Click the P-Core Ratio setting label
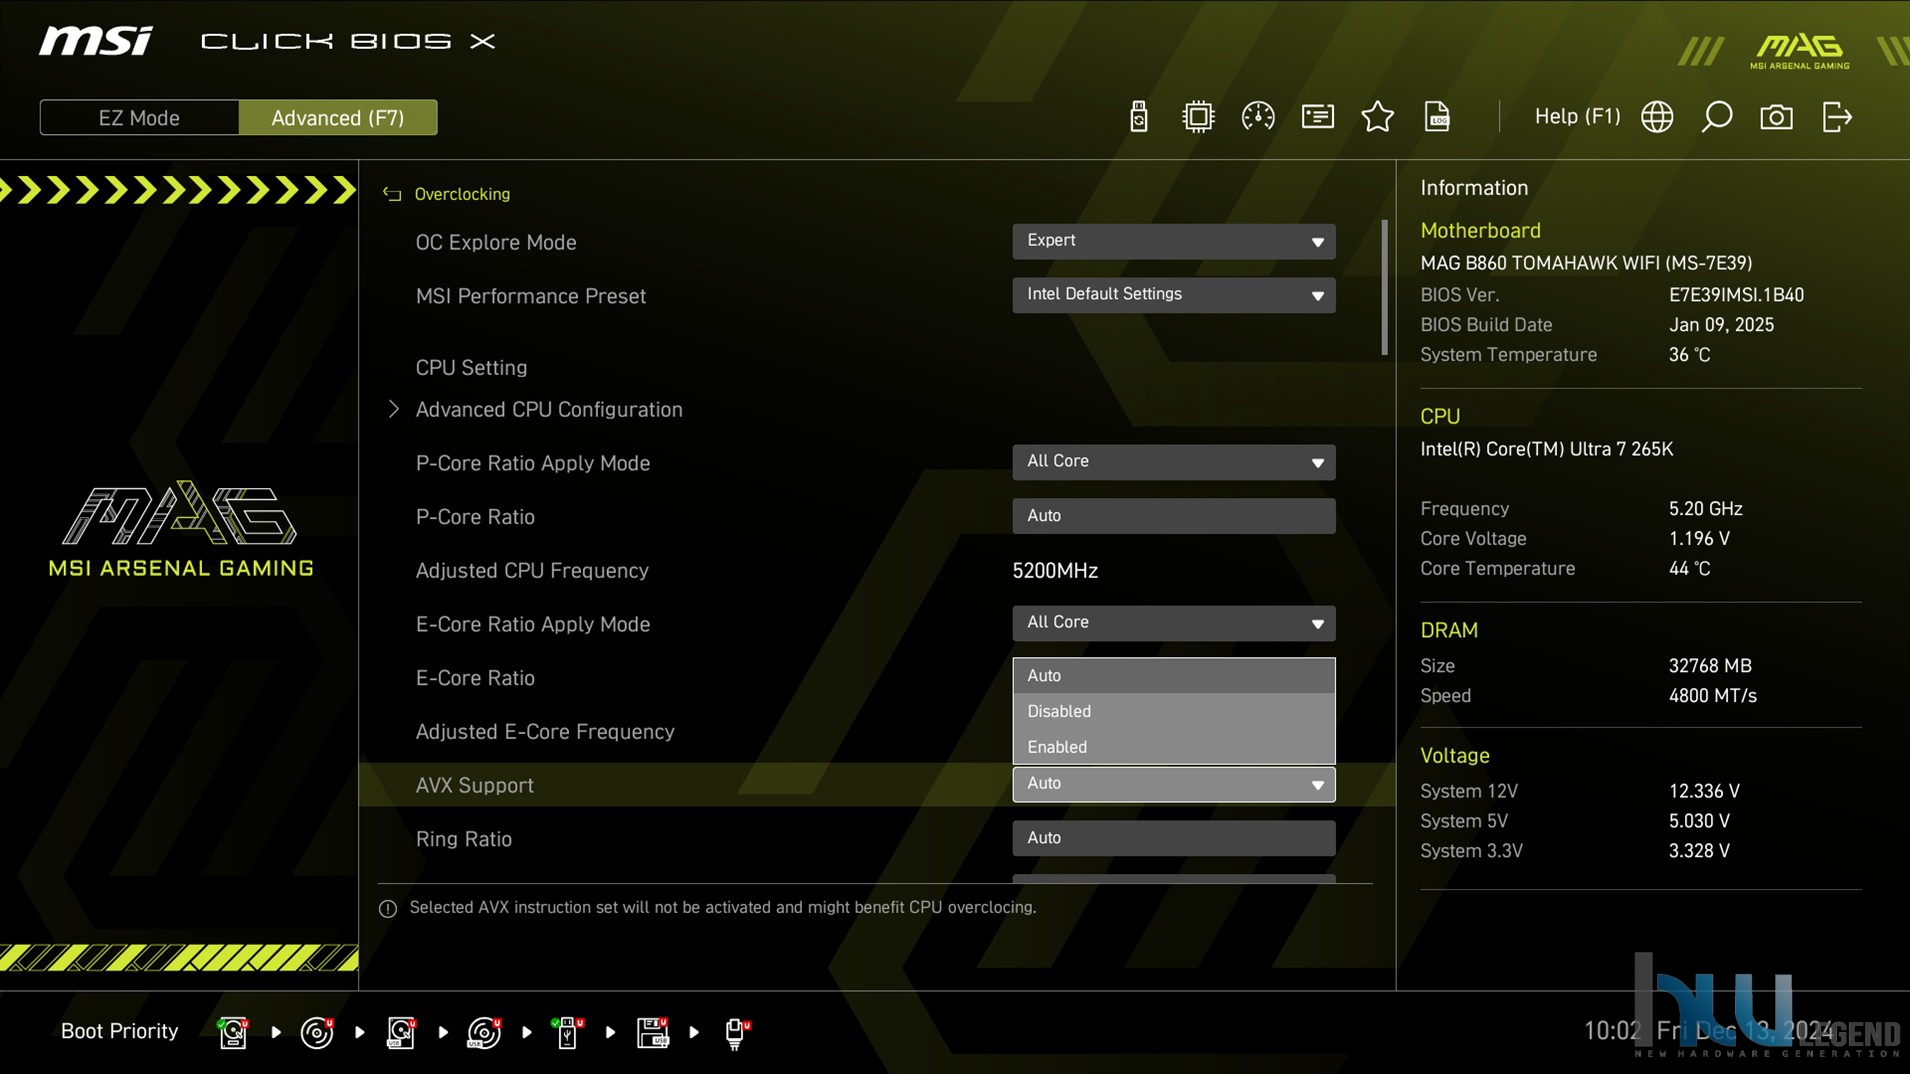 pyautogui.click(x=475, y=517)
